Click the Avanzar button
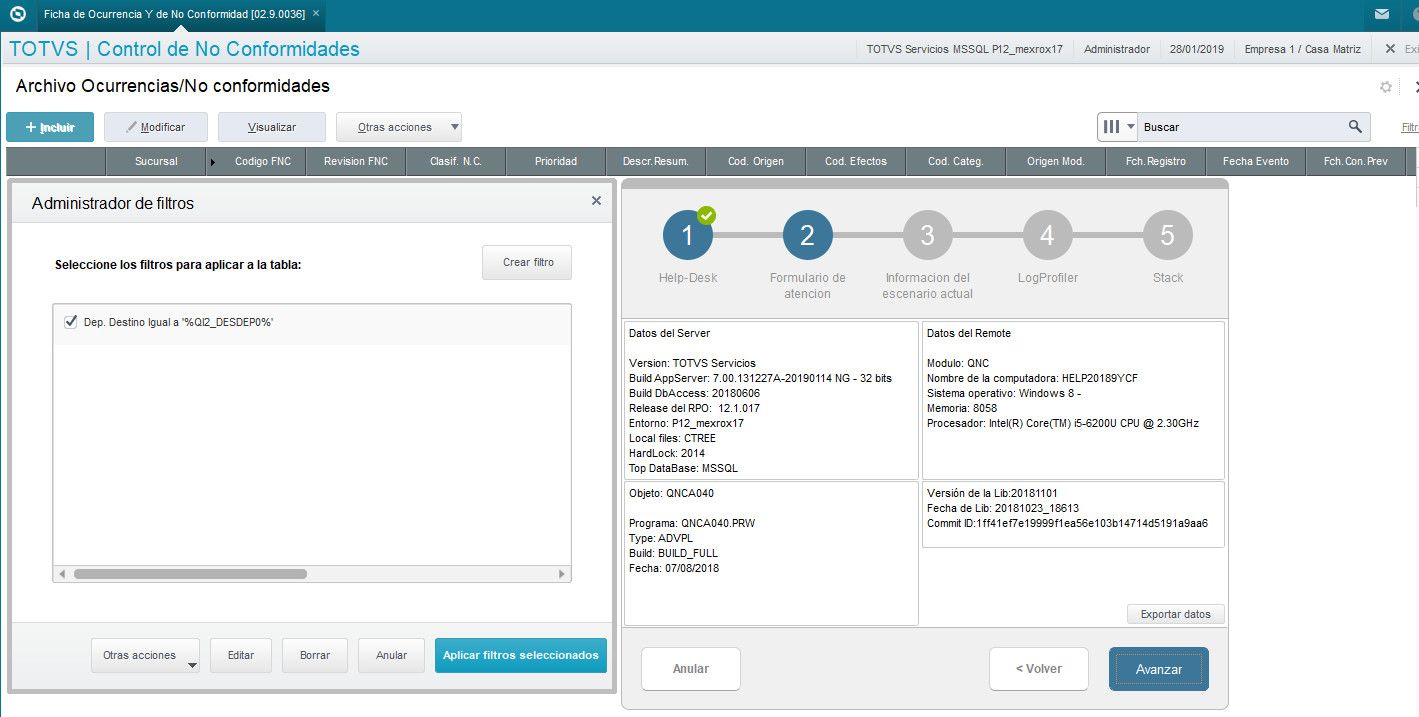This screenshot has width=1419, height=717. 1159,669
